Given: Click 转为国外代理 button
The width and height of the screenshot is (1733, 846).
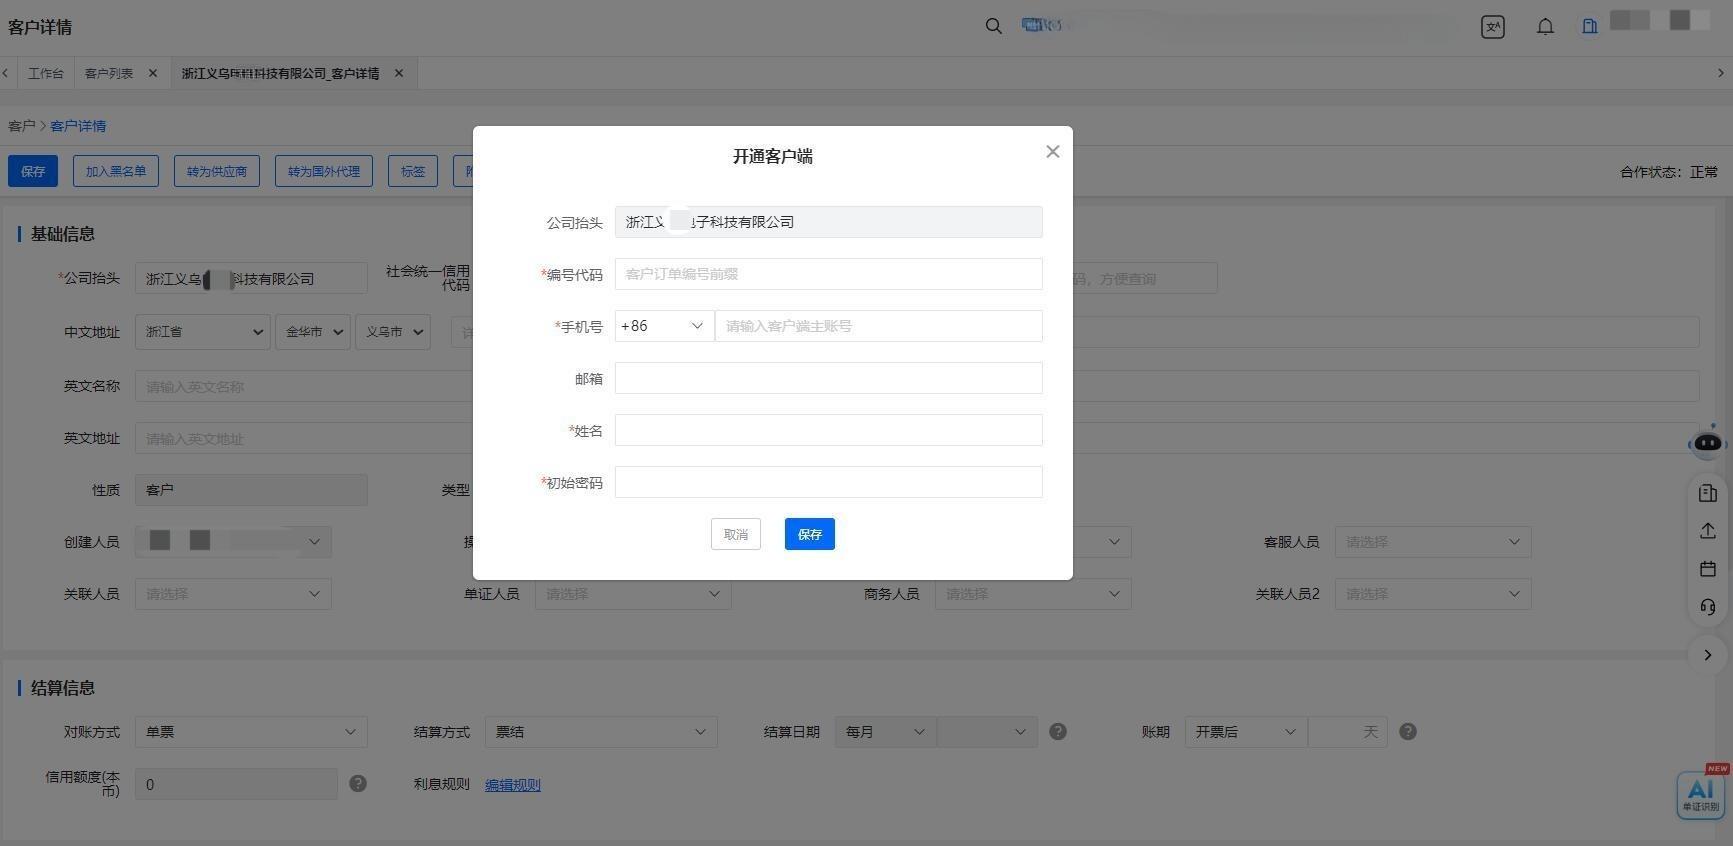Looking at the screenshot, I should (x=324, y=171).
